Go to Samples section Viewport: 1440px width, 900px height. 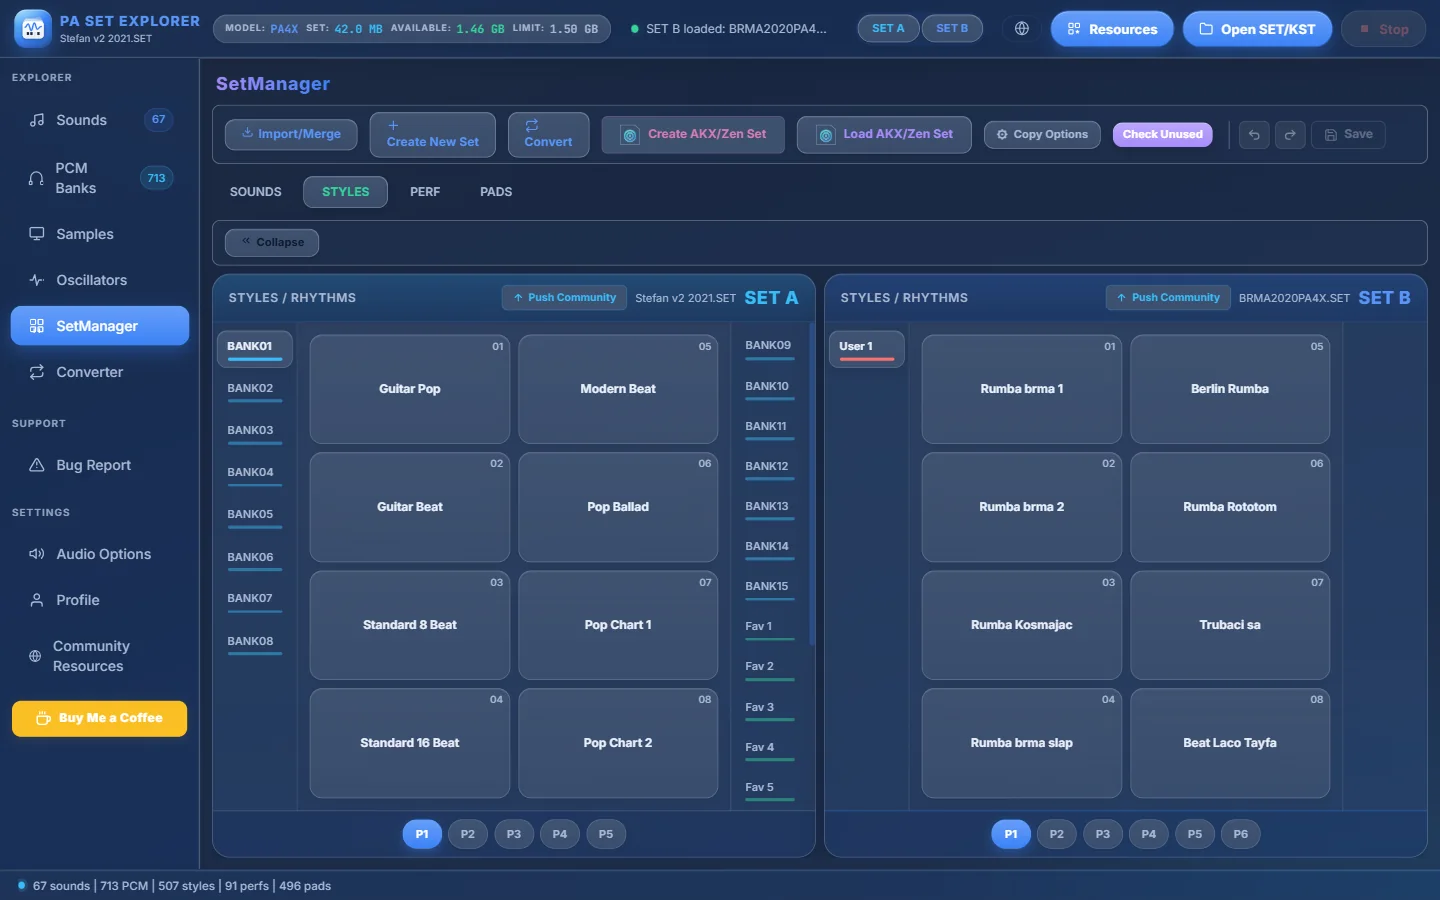100,234
